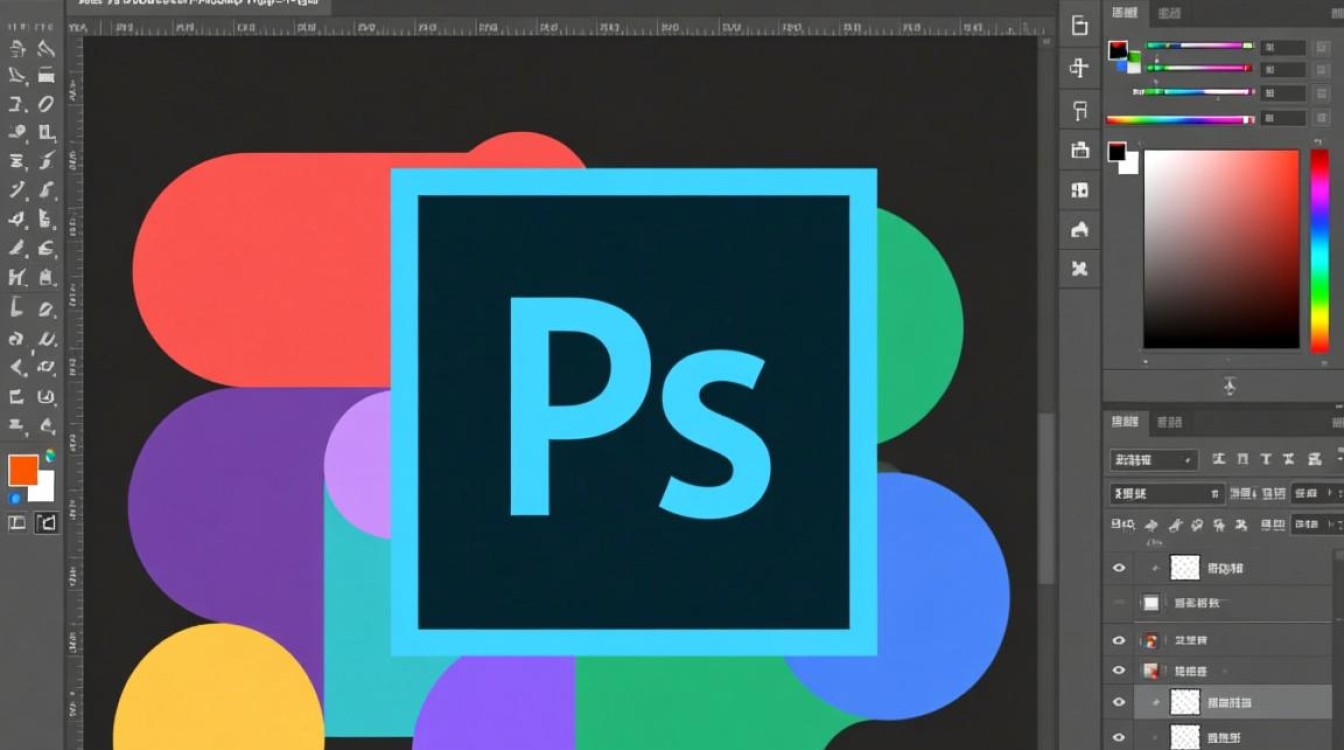
Task: Click the X-shaped icon in the collapsed panel strip
Action: (x=1079, y=268)
